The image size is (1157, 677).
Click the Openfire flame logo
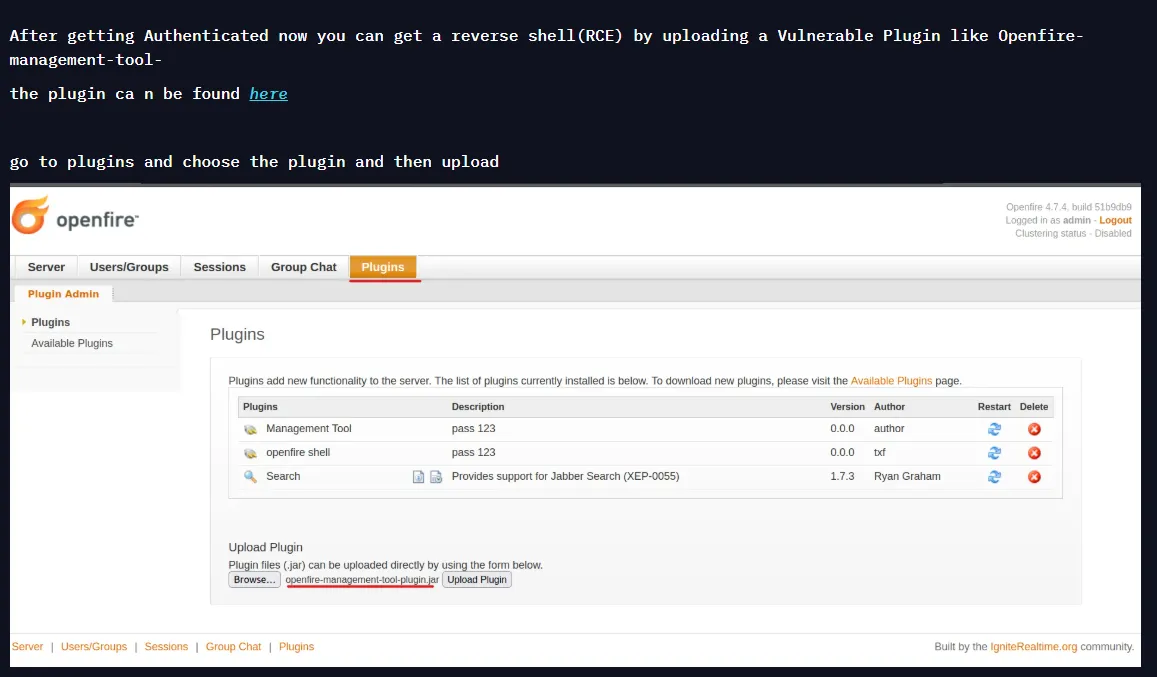point(30,215)
